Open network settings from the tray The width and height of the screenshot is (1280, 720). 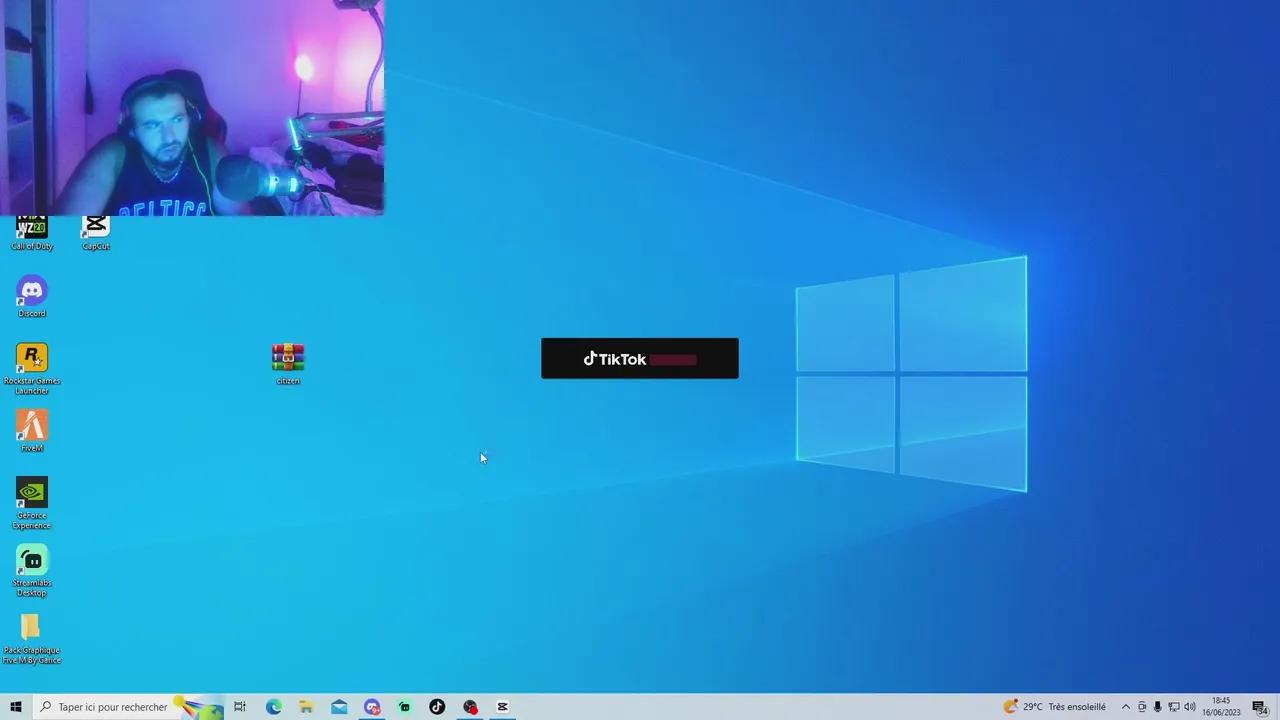(x=1174, y=707)
